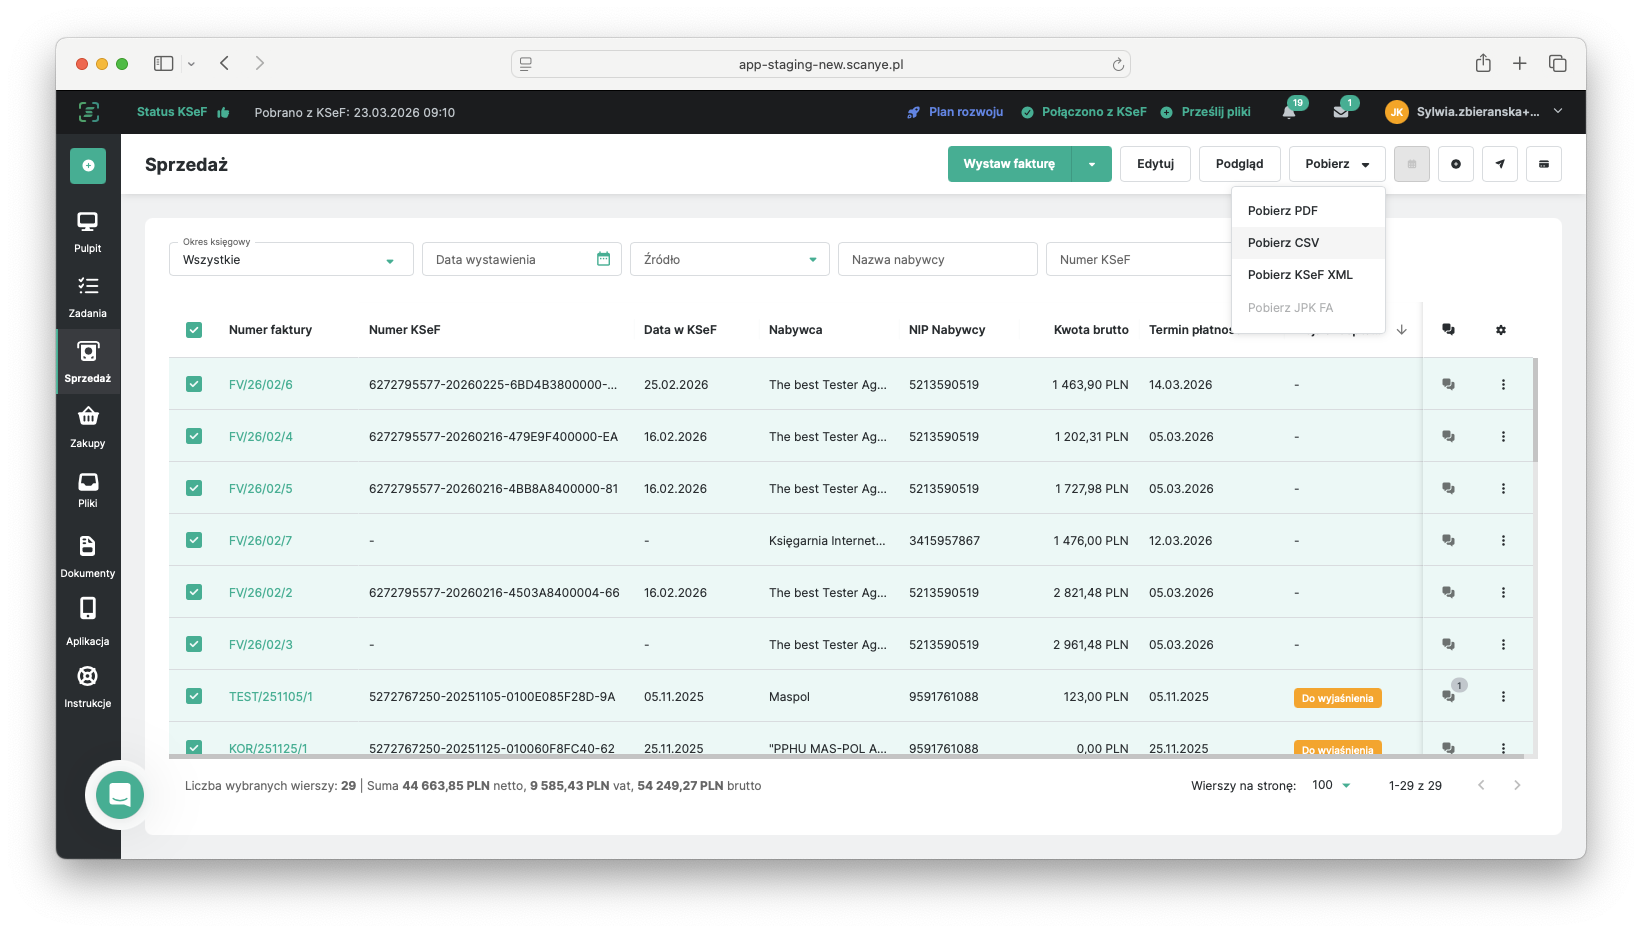Click the Safari address bar
1642x933 pixels.
pyautogui.click(x=820, y=64)
